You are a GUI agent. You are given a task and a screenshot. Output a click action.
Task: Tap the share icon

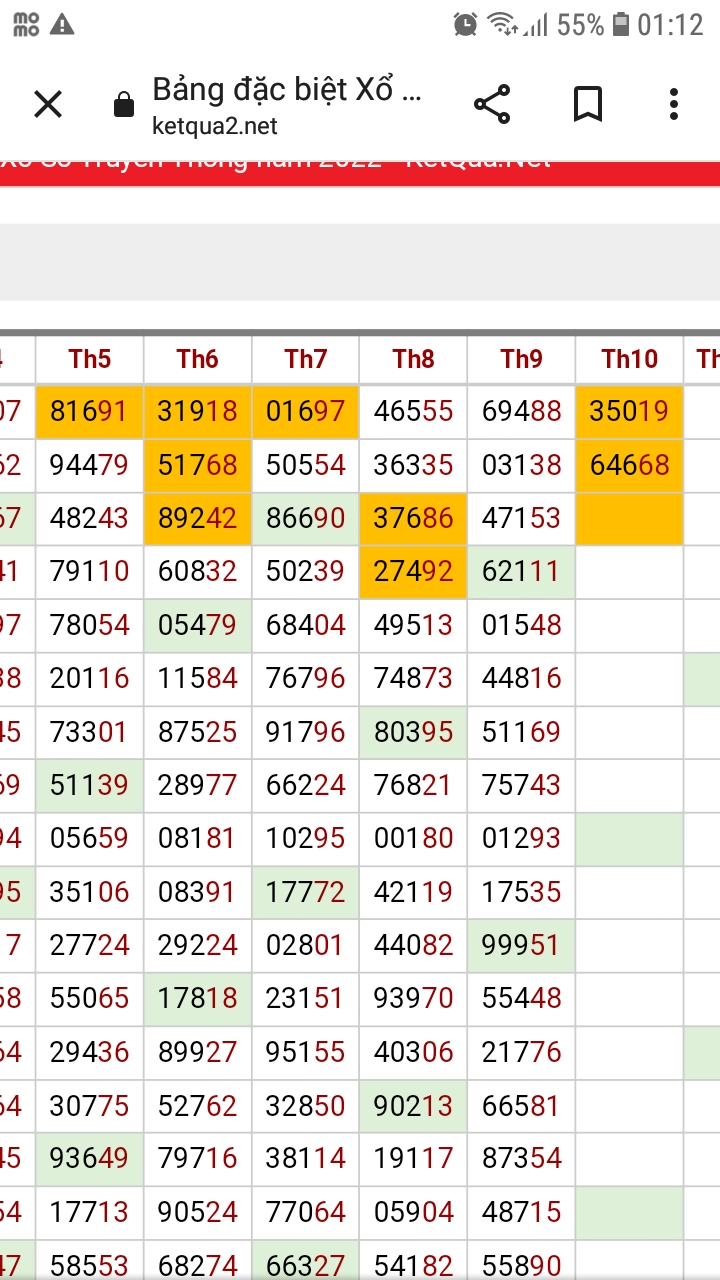click(x=491, y=104)
